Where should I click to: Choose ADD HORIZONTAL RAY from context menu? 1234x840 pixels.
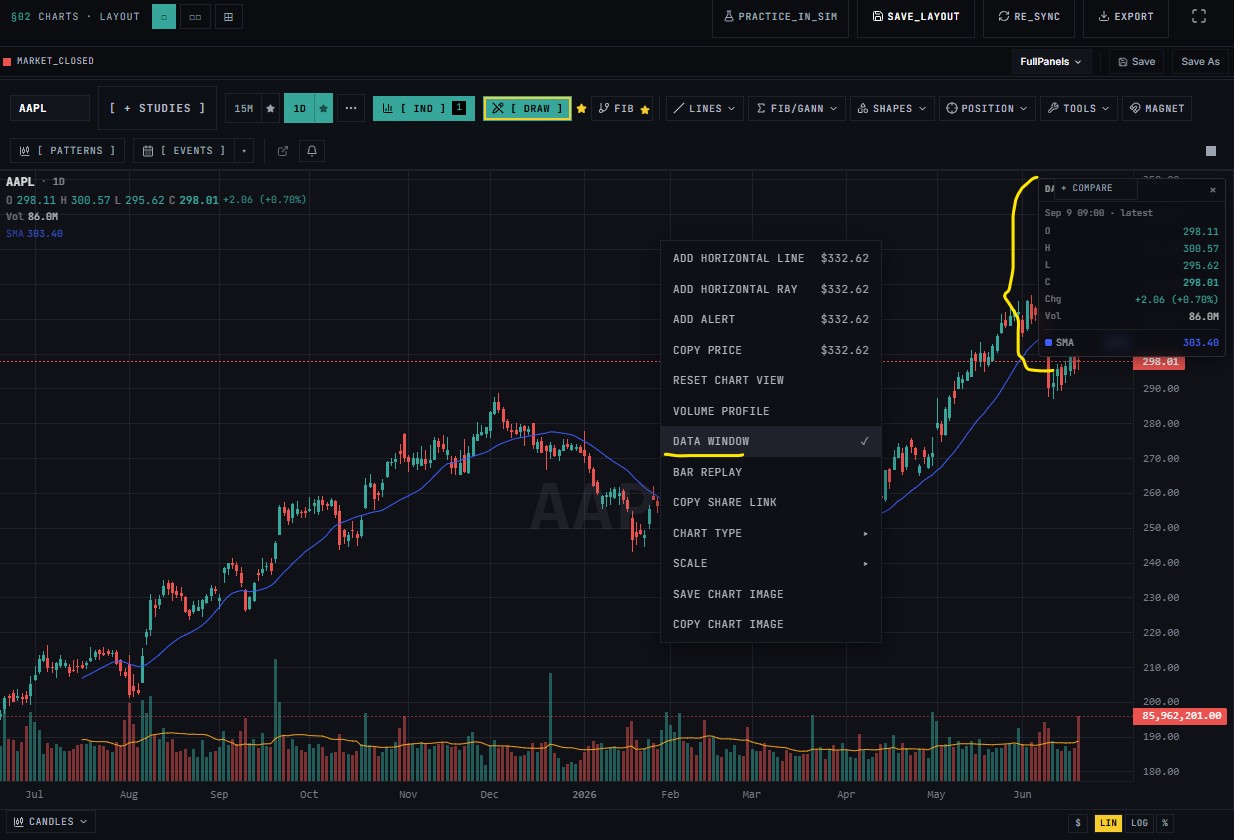[x=771, y=289]
